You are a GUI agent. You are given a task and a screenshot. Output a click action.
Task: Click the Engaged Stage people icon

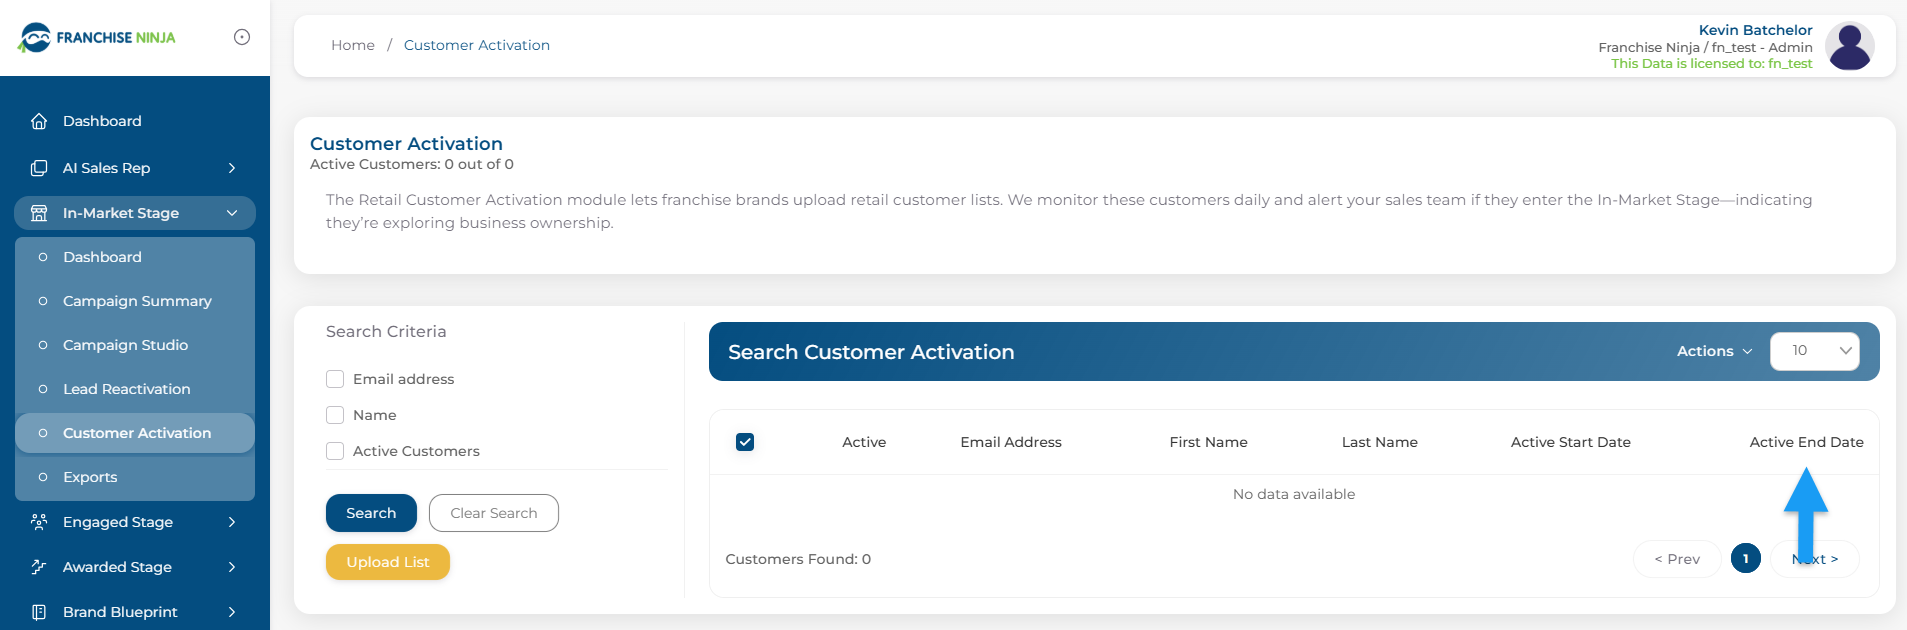[x=39, y=522]
